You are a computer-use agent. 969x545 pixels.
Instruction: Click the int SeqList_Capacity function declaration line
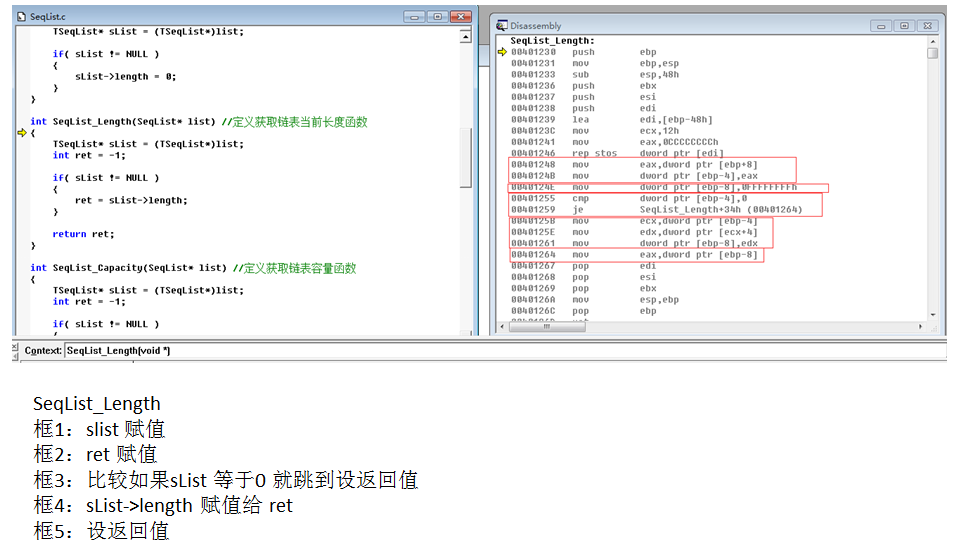pyautogui.click(x=193, y=268)
